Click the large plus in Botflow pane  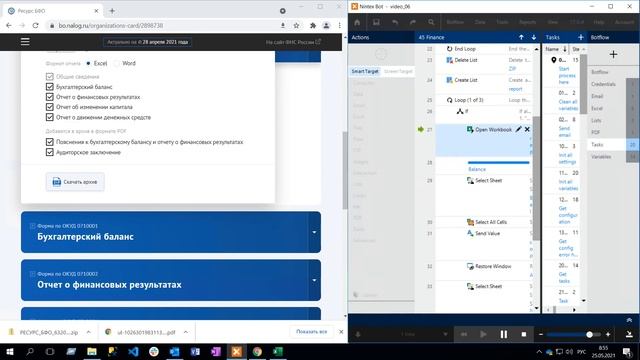[x=613, y=54]
